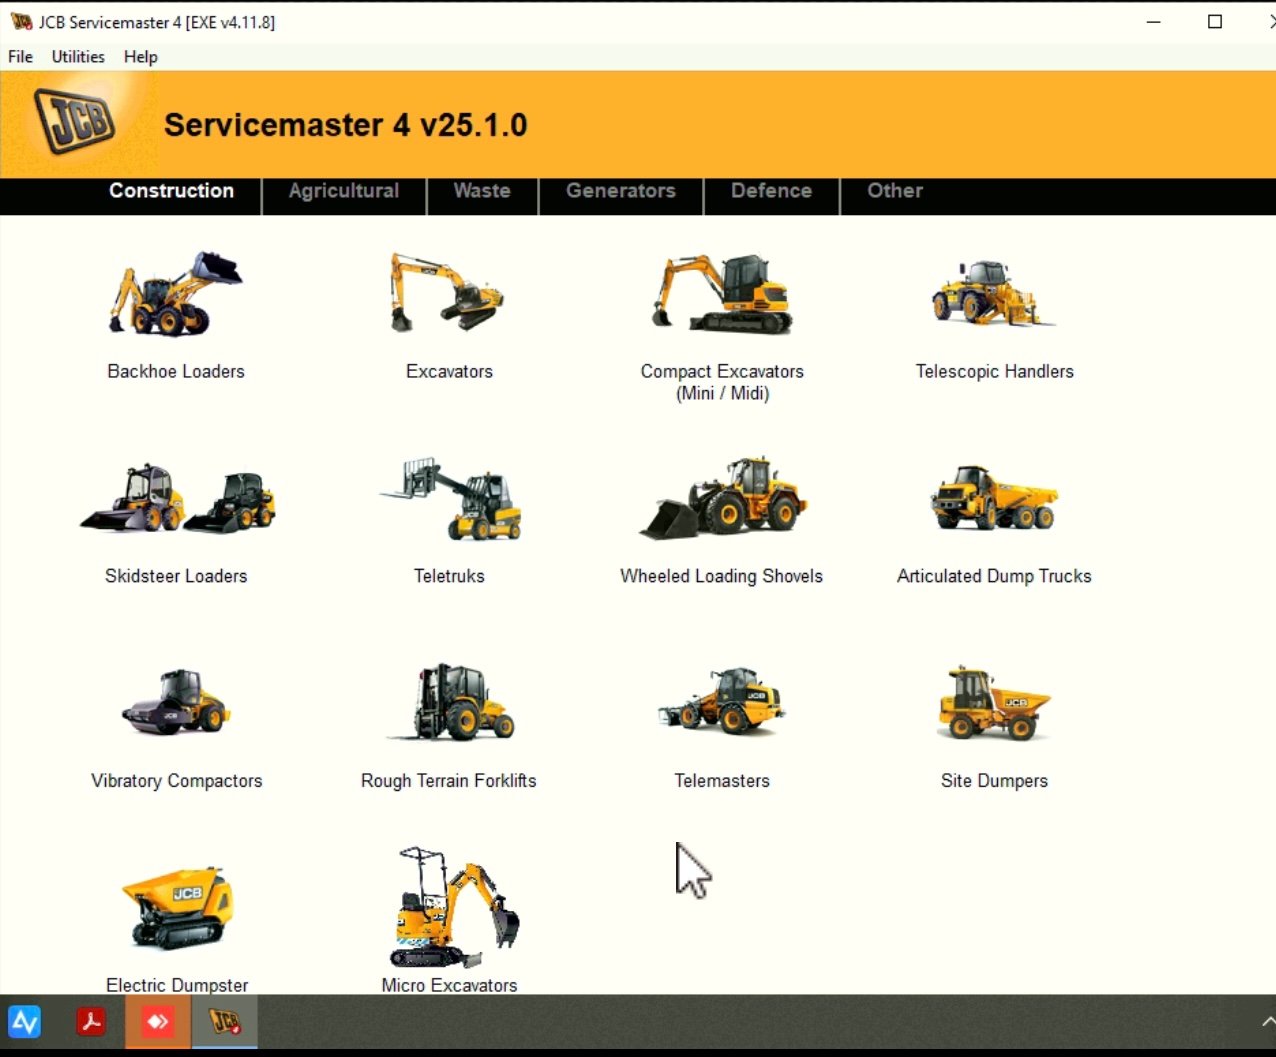Select the Articulated Dump Trucks icon
The image size is (1276, 1057).
993,497
